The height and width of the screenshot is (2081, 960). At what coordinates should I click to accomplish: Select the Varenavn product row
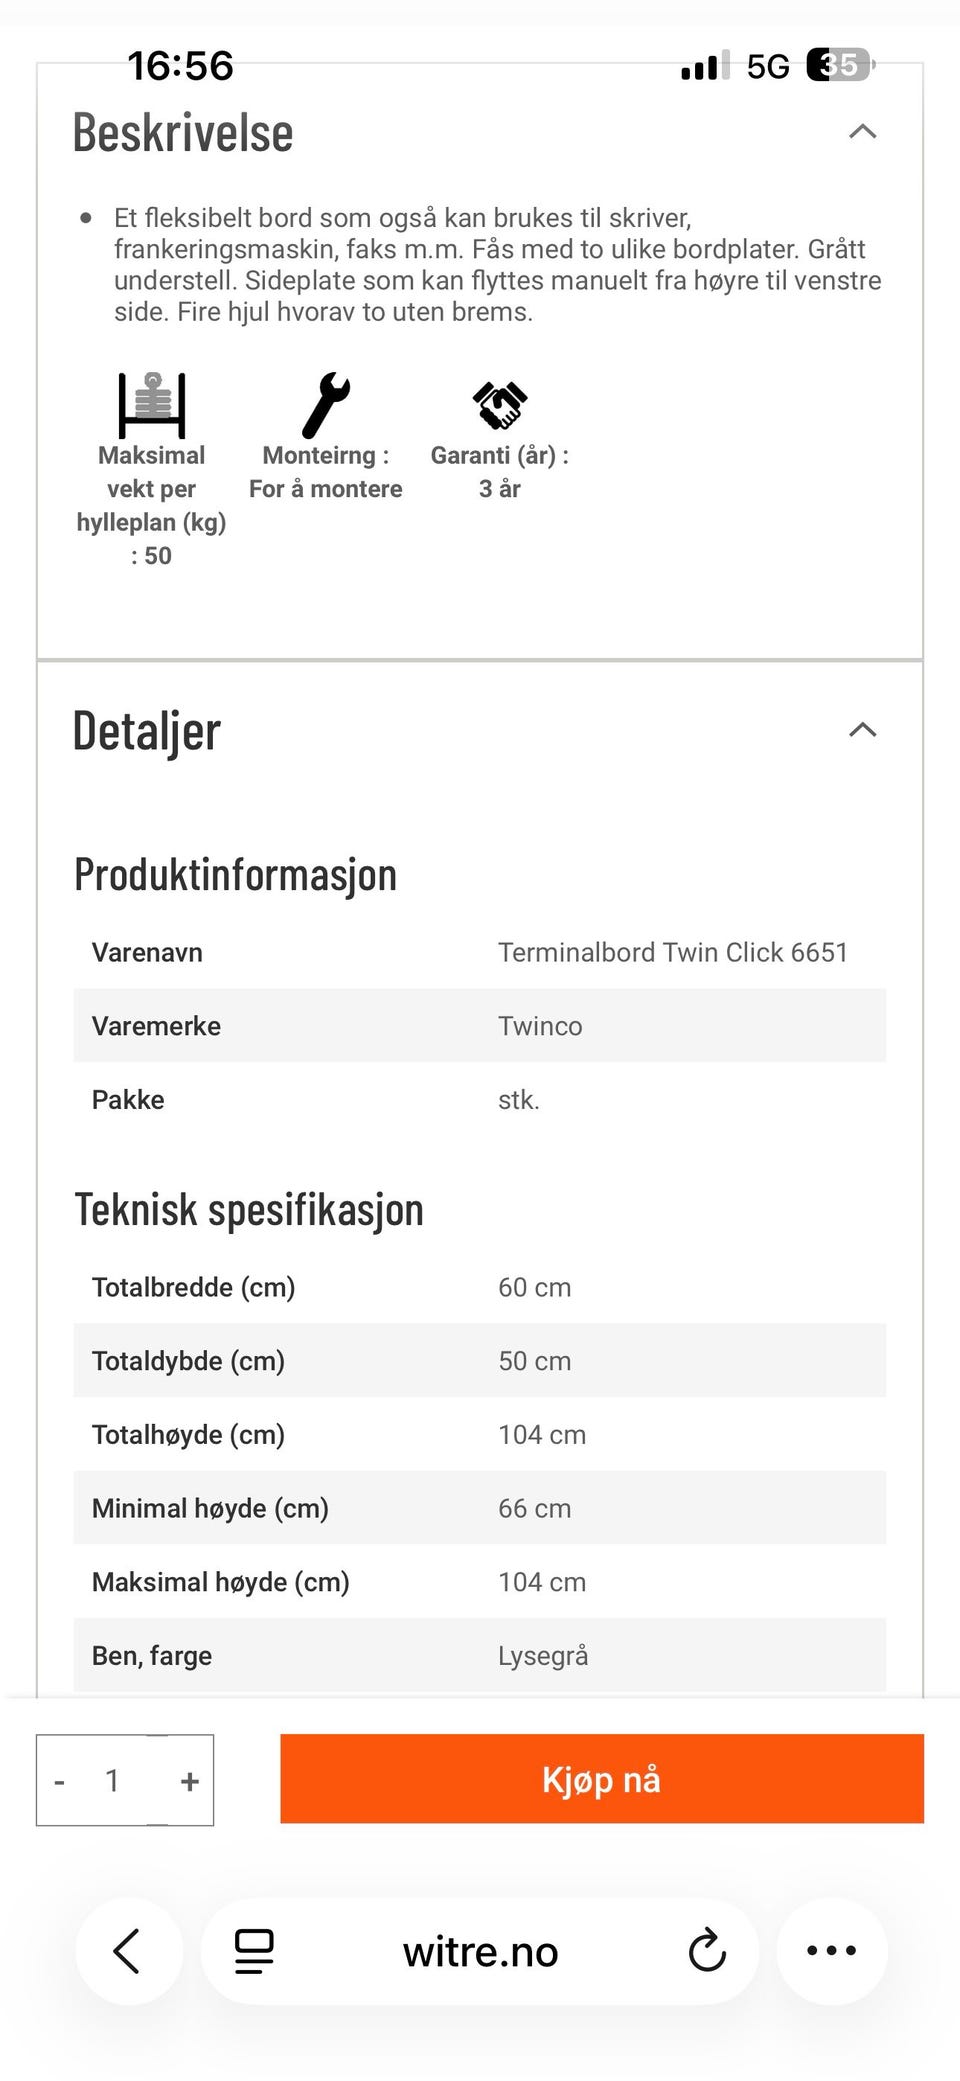coord(480,952)
